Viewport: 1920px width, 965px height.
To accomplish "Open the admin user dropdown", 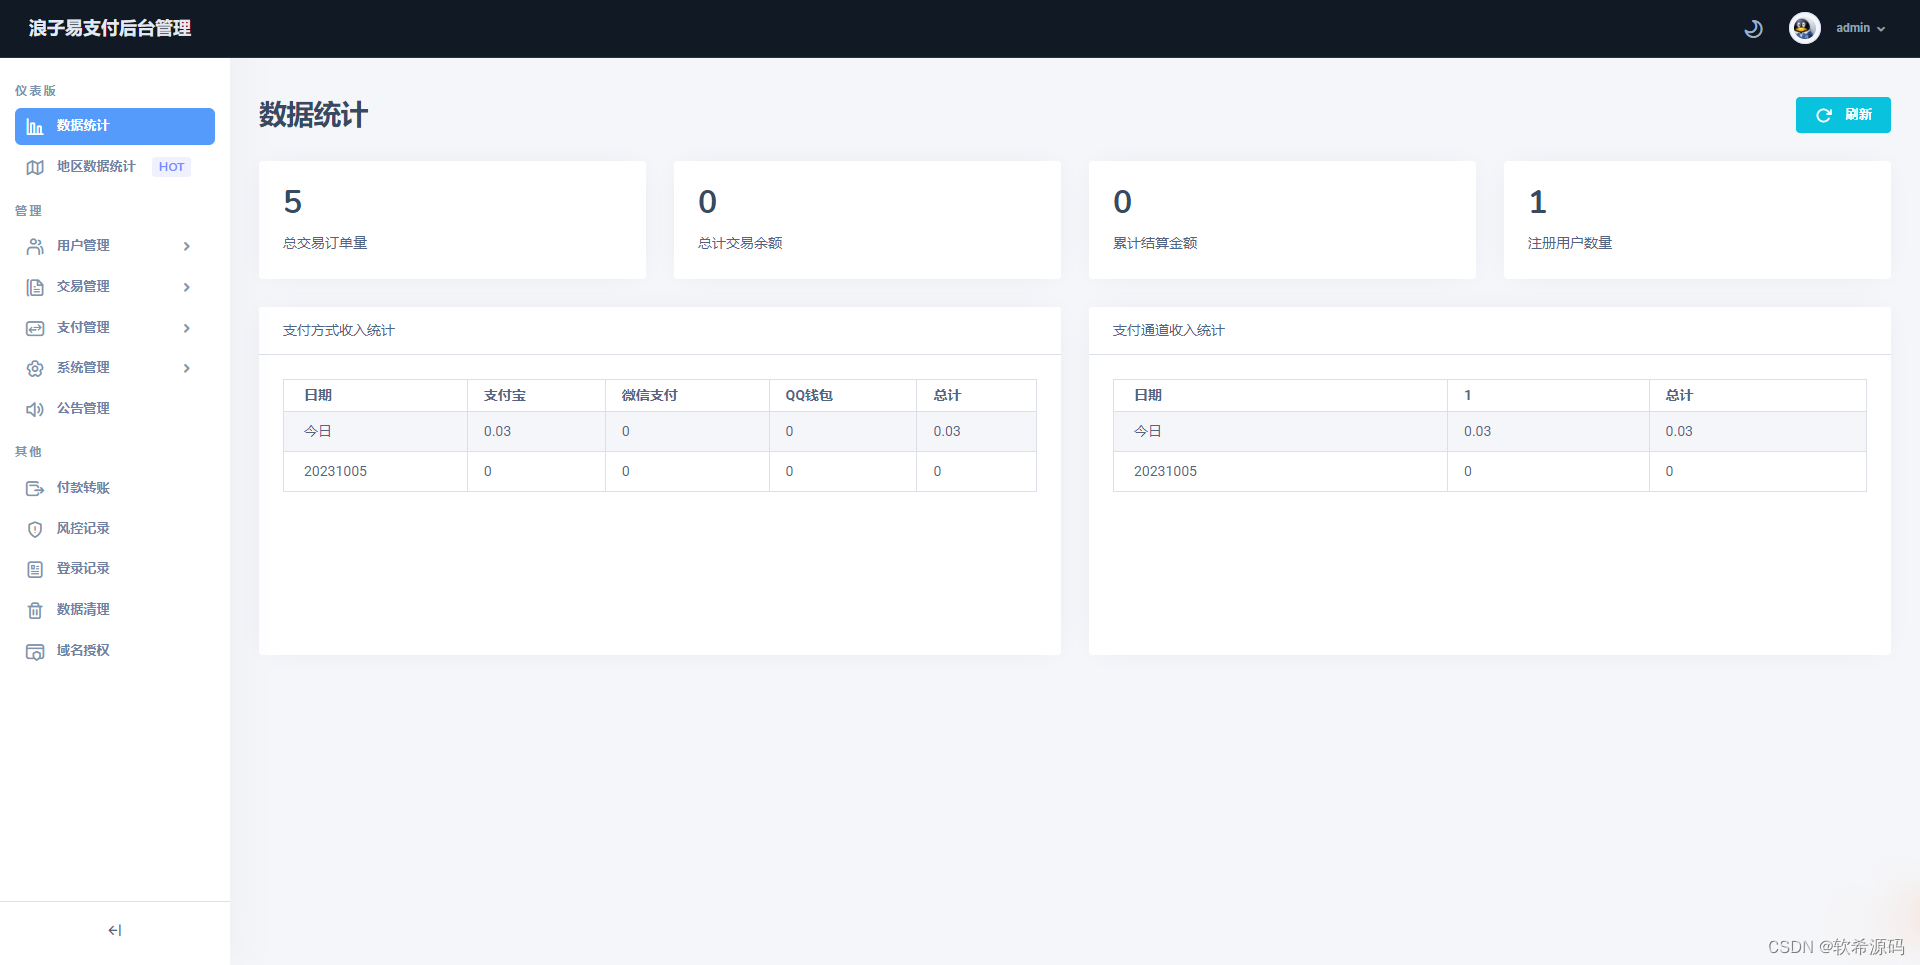I will point(1861,28).
